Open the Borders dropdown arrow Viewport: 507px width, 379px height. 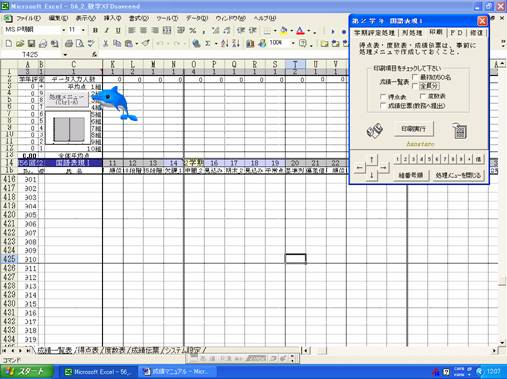[275, 31]
